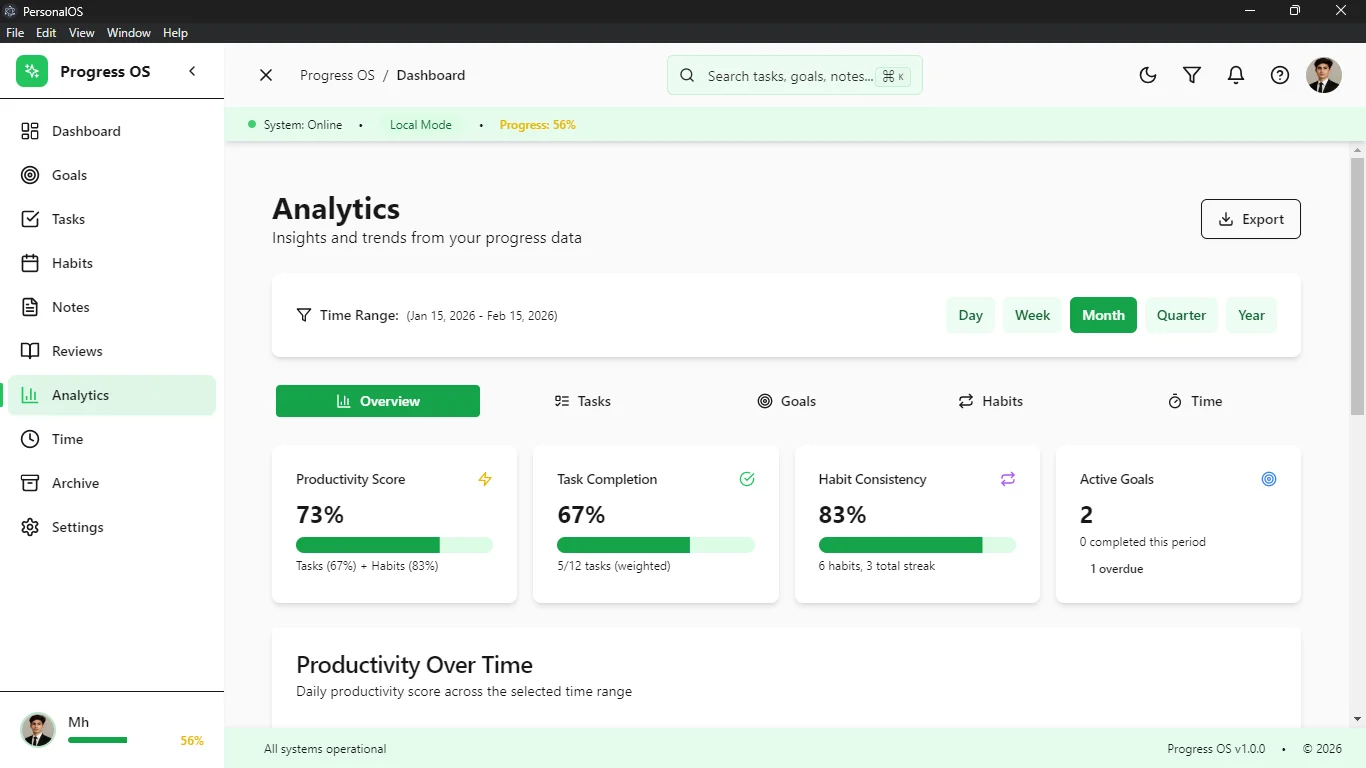Click Dashboard in the breadcrumb
Viewport: 1366px width, 768px height.
click(431, 75)
